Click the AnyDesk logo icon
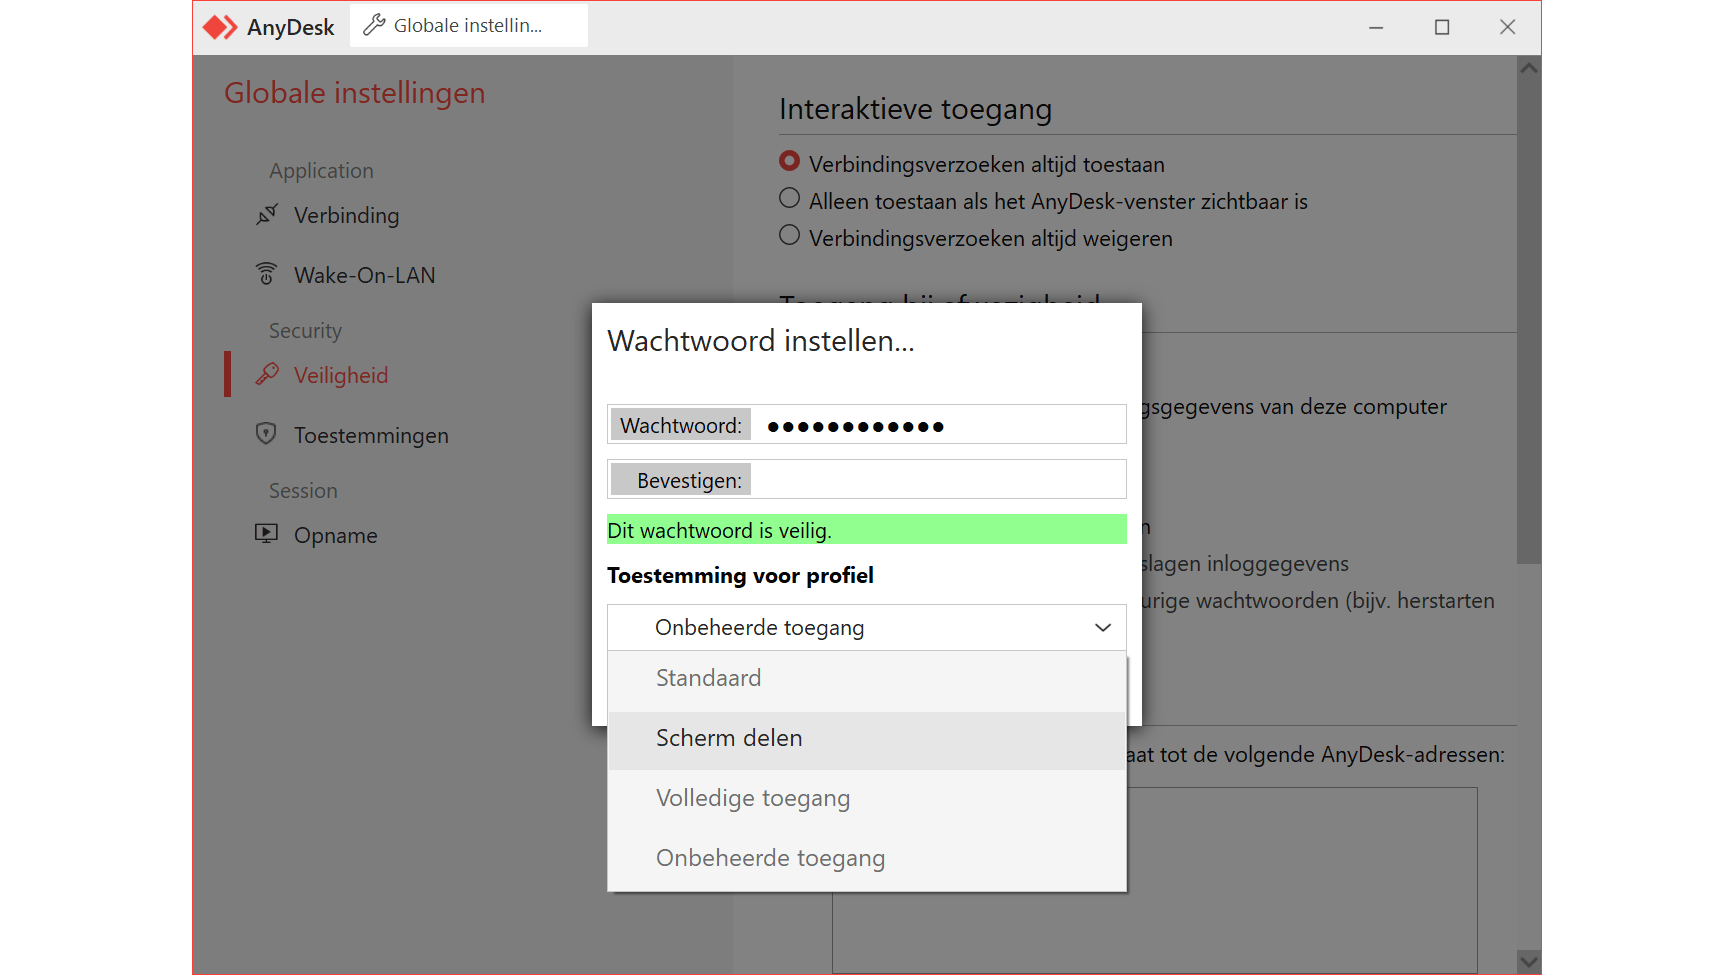1733x975 pixels. point(220,27)
